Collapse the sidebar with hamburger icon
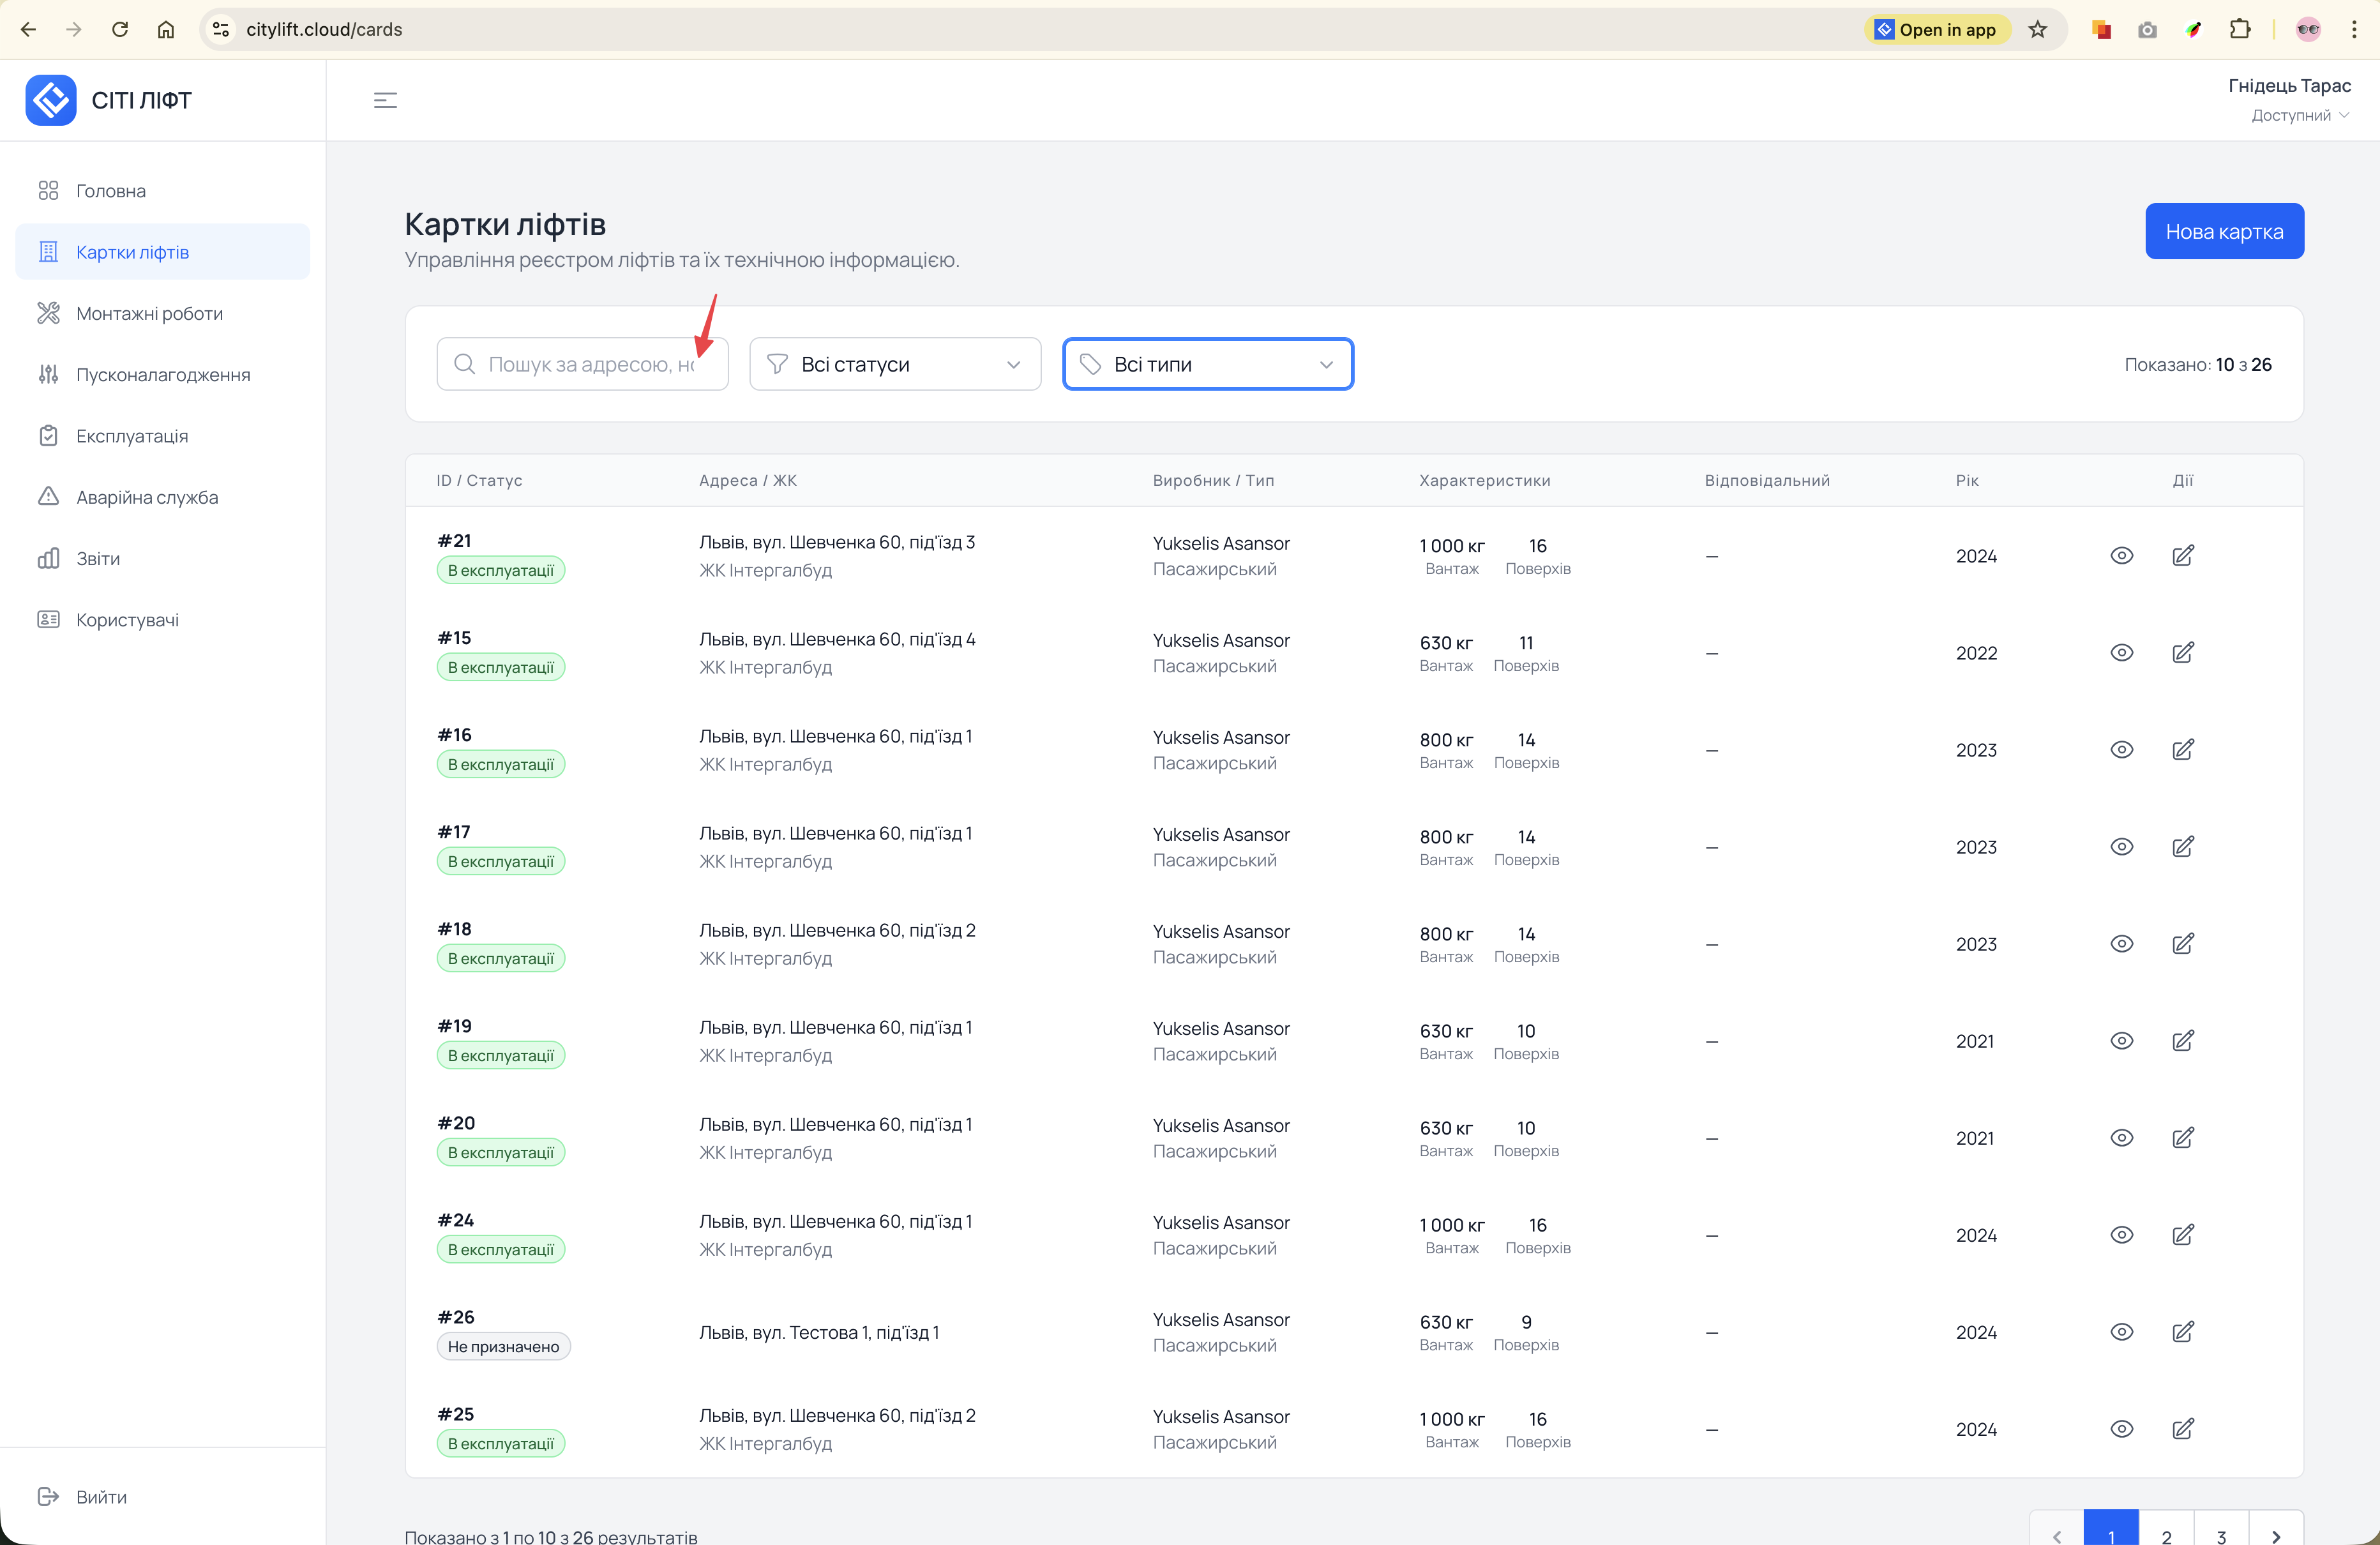The height and width of the screenshot is (1545, 2380). click(385, 100)
